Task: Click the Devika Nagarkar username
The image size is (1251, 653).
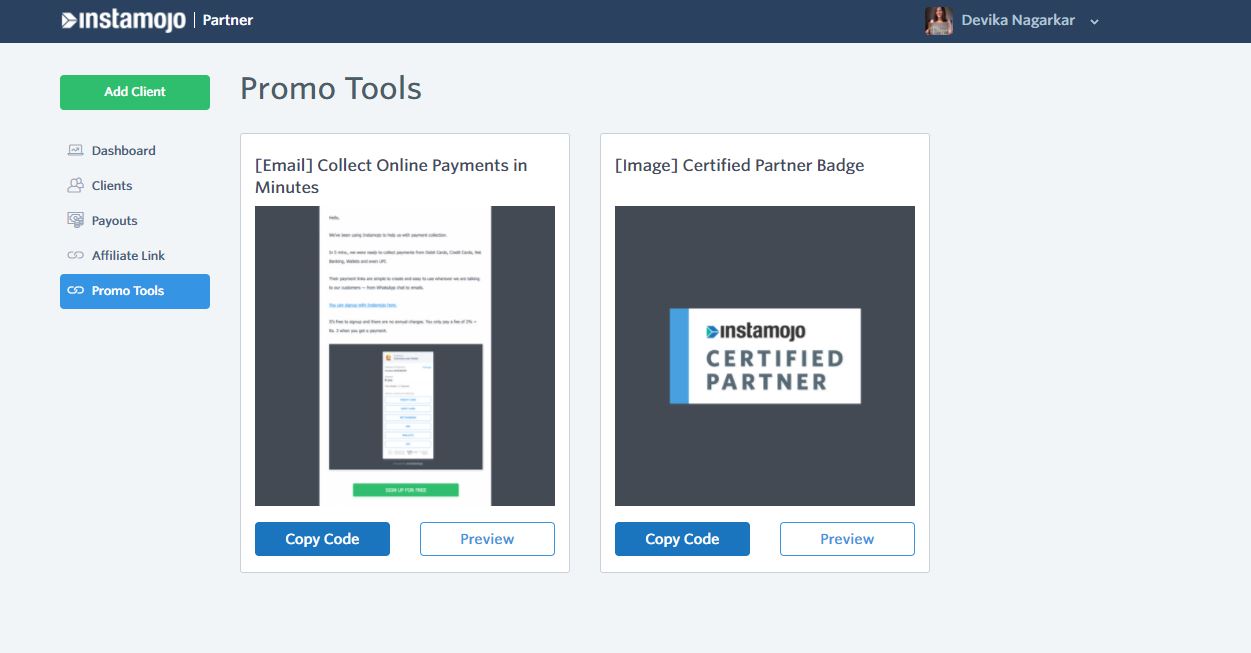Action: point(1018,20)
